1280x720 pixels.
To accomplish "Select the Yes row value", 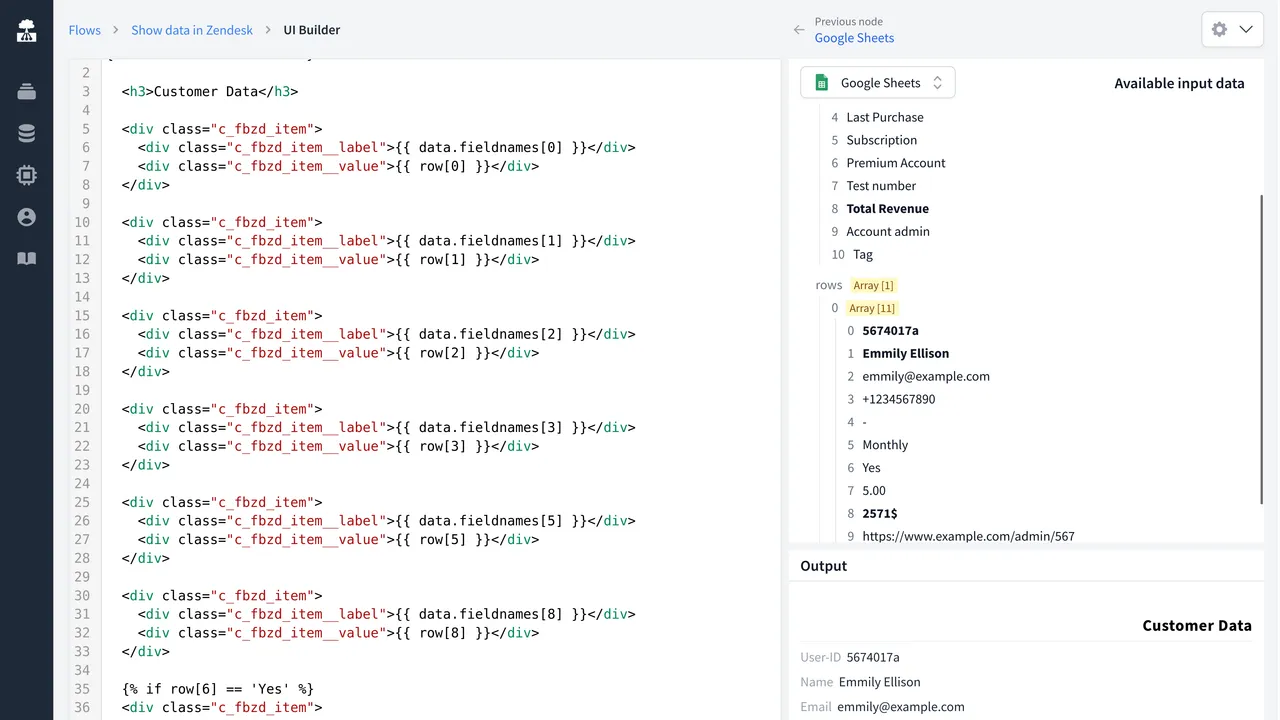I will 871,468.
